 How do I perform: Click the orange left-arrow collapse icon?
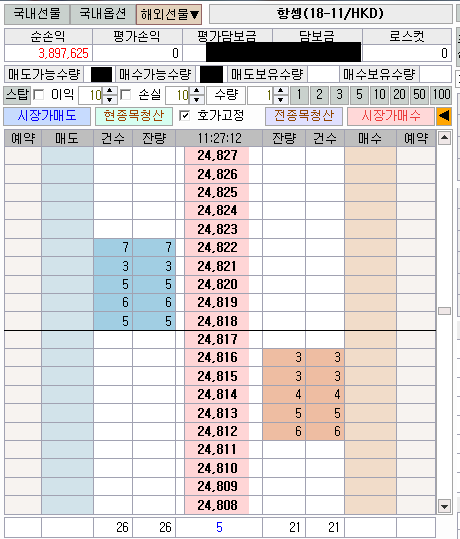coord(444,116)
